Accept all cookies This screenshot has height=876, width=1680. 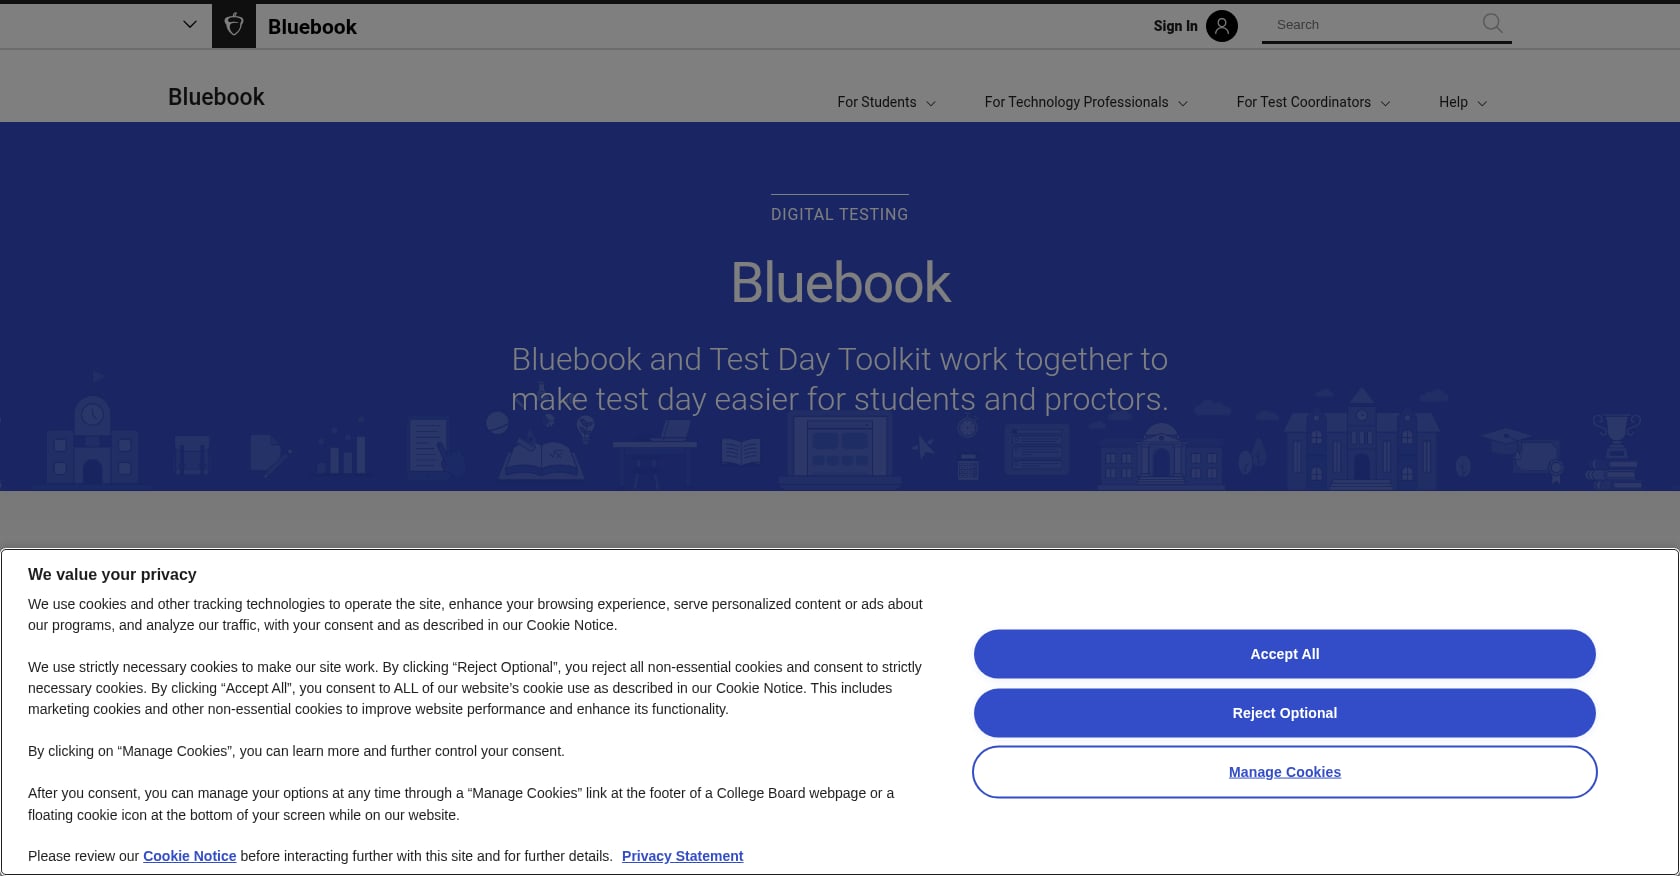click(x=1284, y=654)
